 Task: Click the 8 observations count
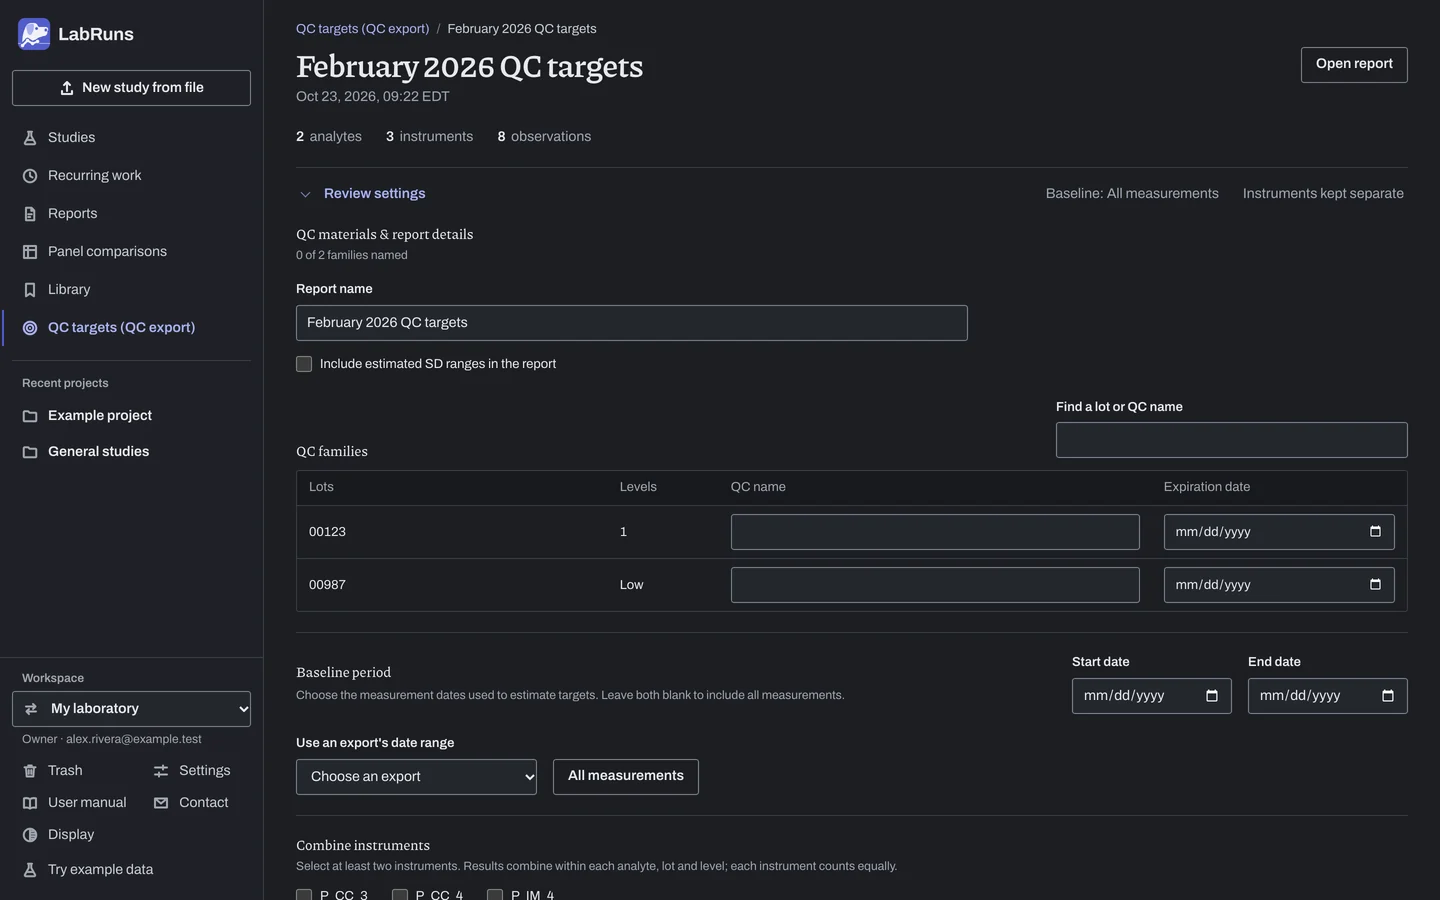(544, 137)
